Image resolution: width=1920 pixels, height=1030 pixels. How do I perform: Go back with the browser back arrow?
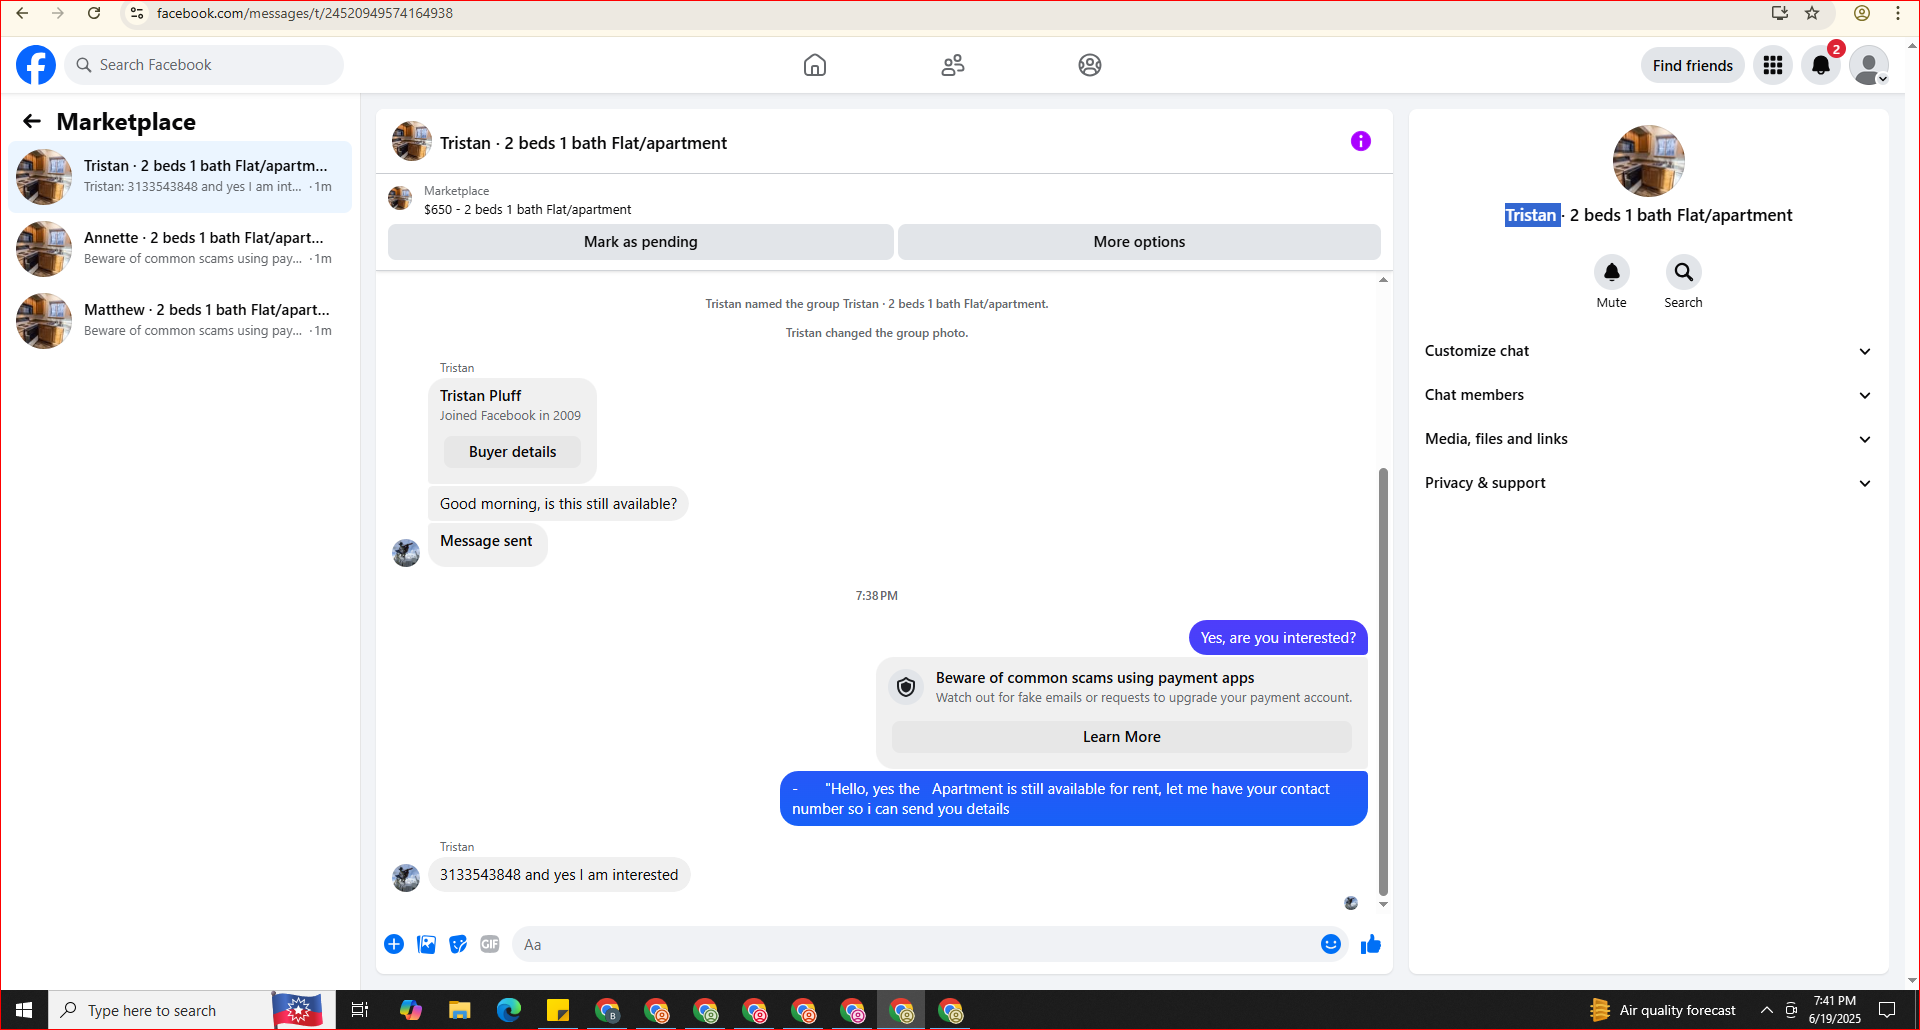click(22, 13)
